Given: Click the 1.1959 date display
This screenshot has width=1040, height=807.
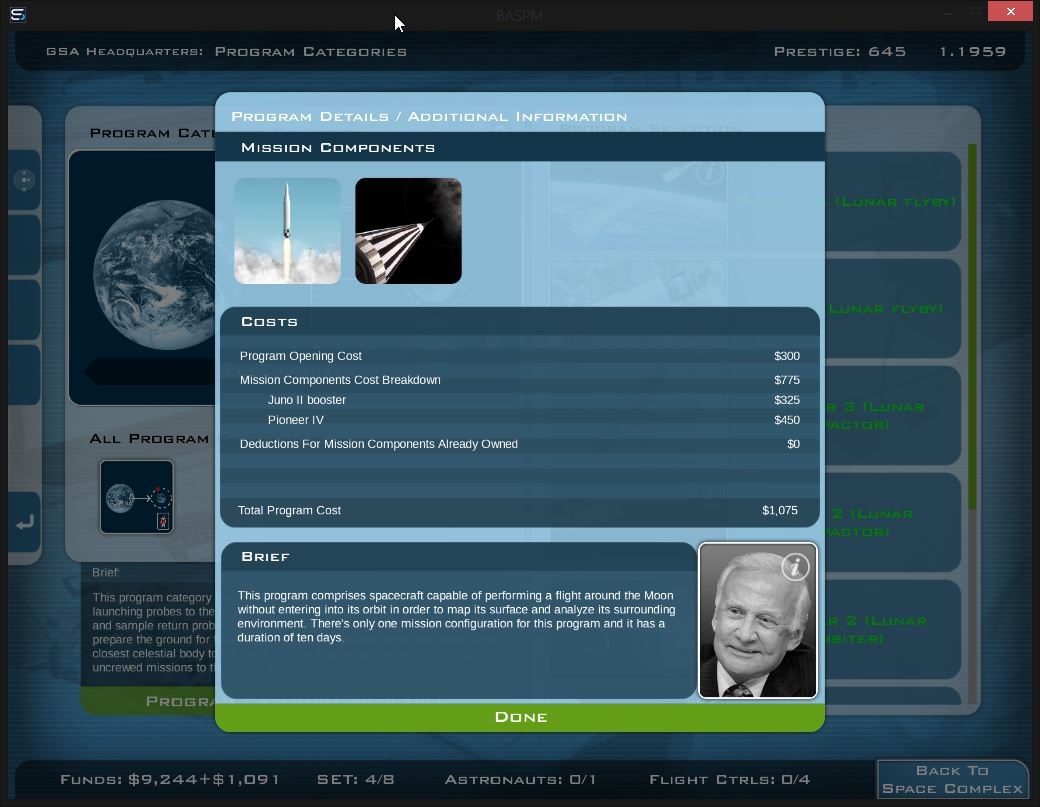Looking at the screenshot, I should (x=972, y=52).
